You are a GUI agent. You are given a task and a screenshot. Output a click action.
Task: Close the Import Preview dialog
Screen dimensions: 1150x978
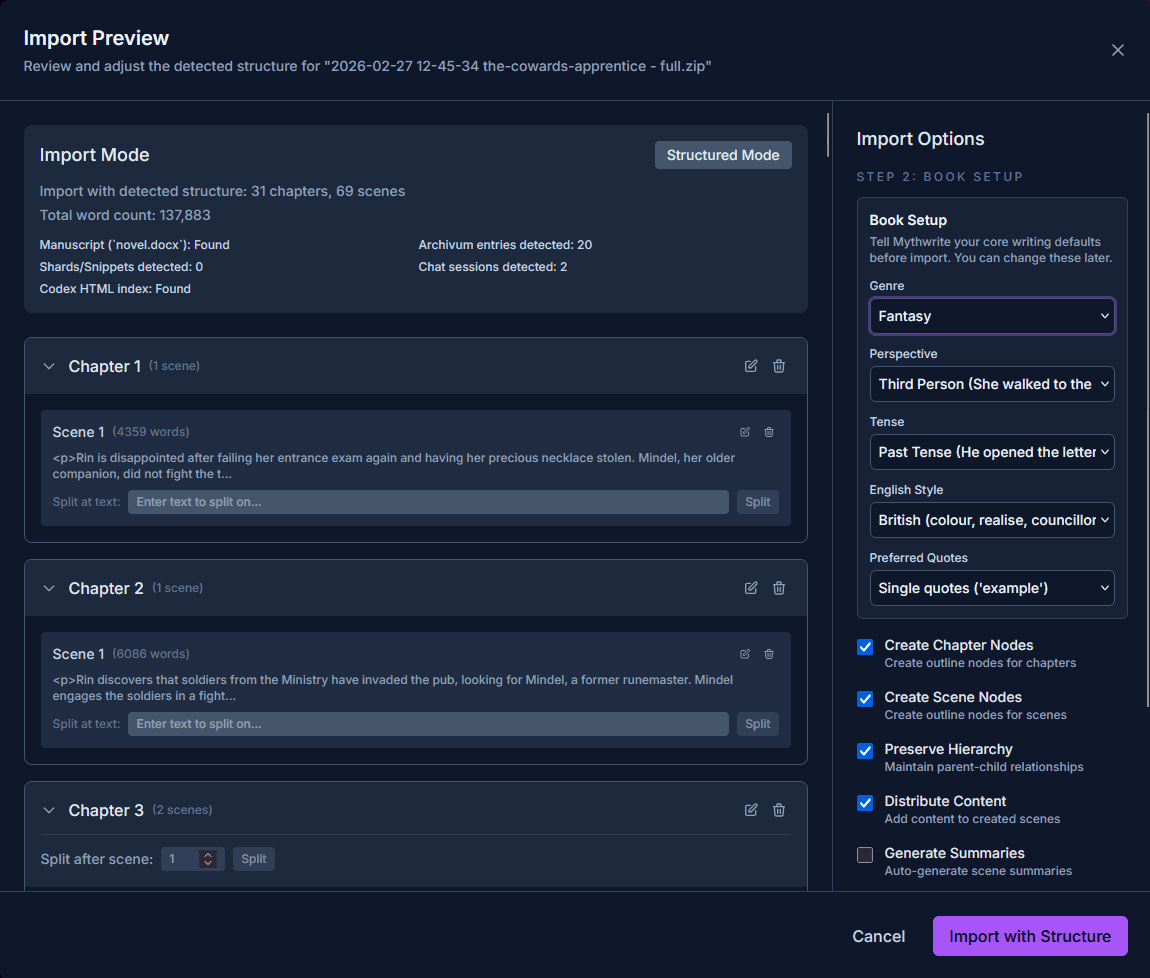1117,50
